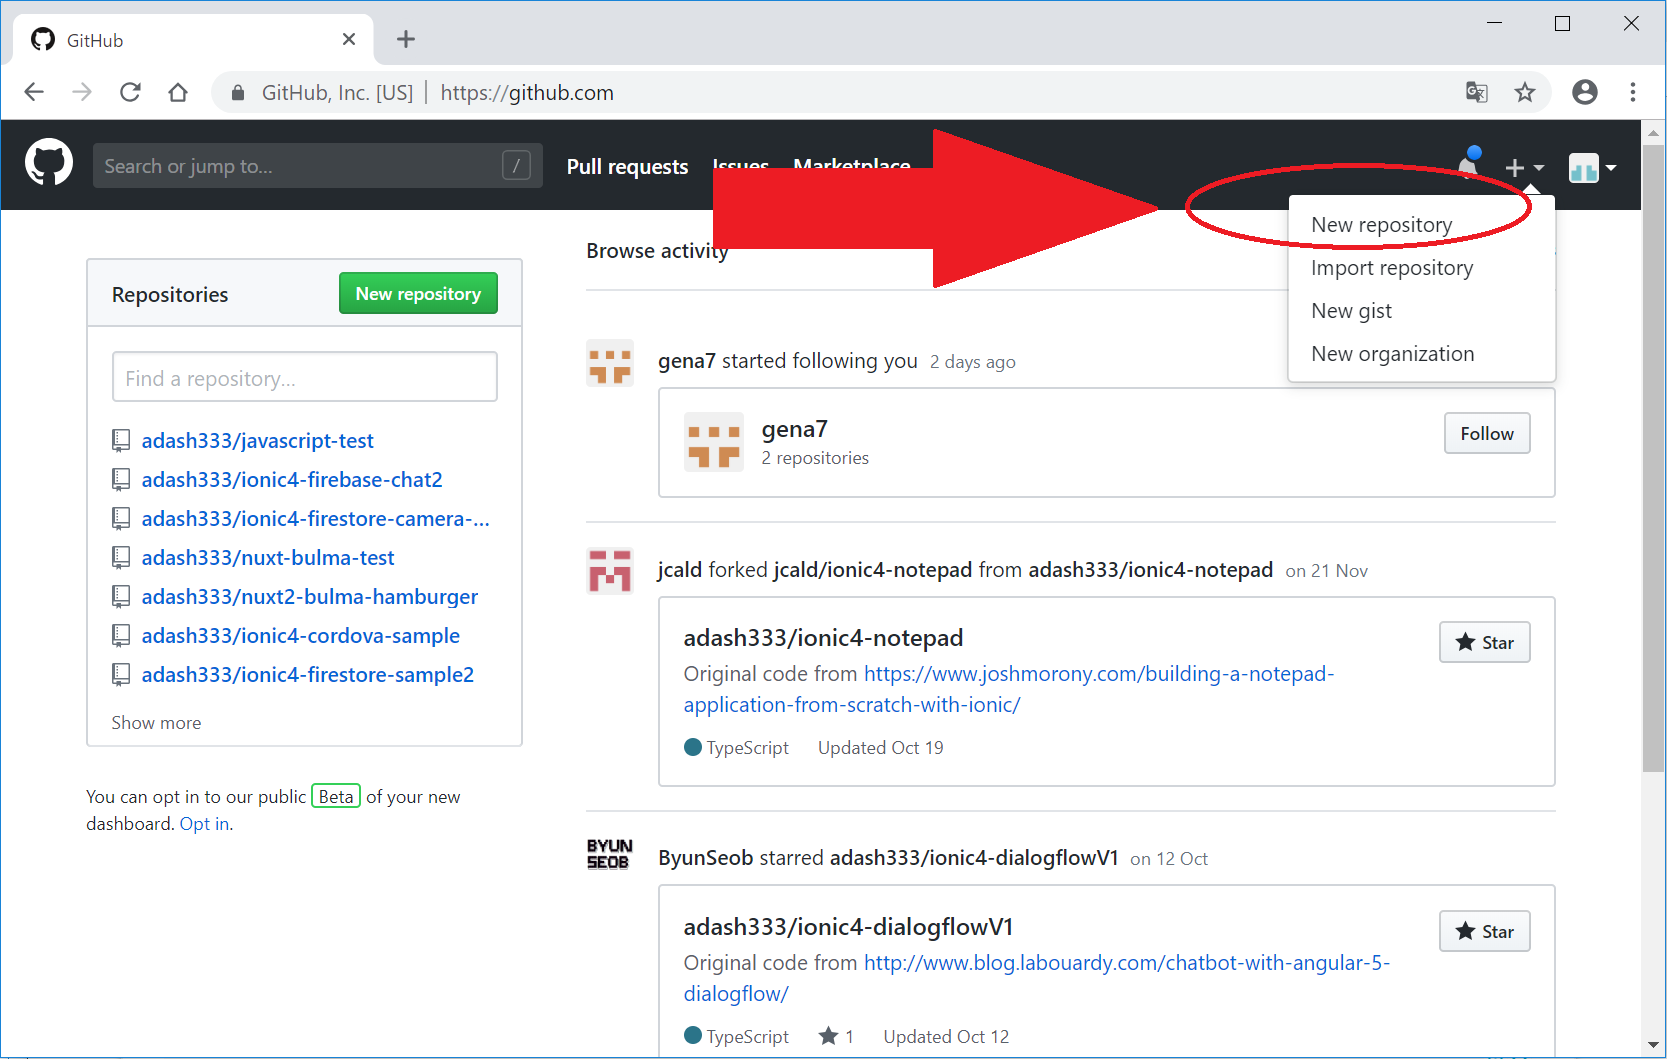This screenshot has height=1059, width=1667.
Task: Go to the browser home icon
Action: [x=178, y=92]
